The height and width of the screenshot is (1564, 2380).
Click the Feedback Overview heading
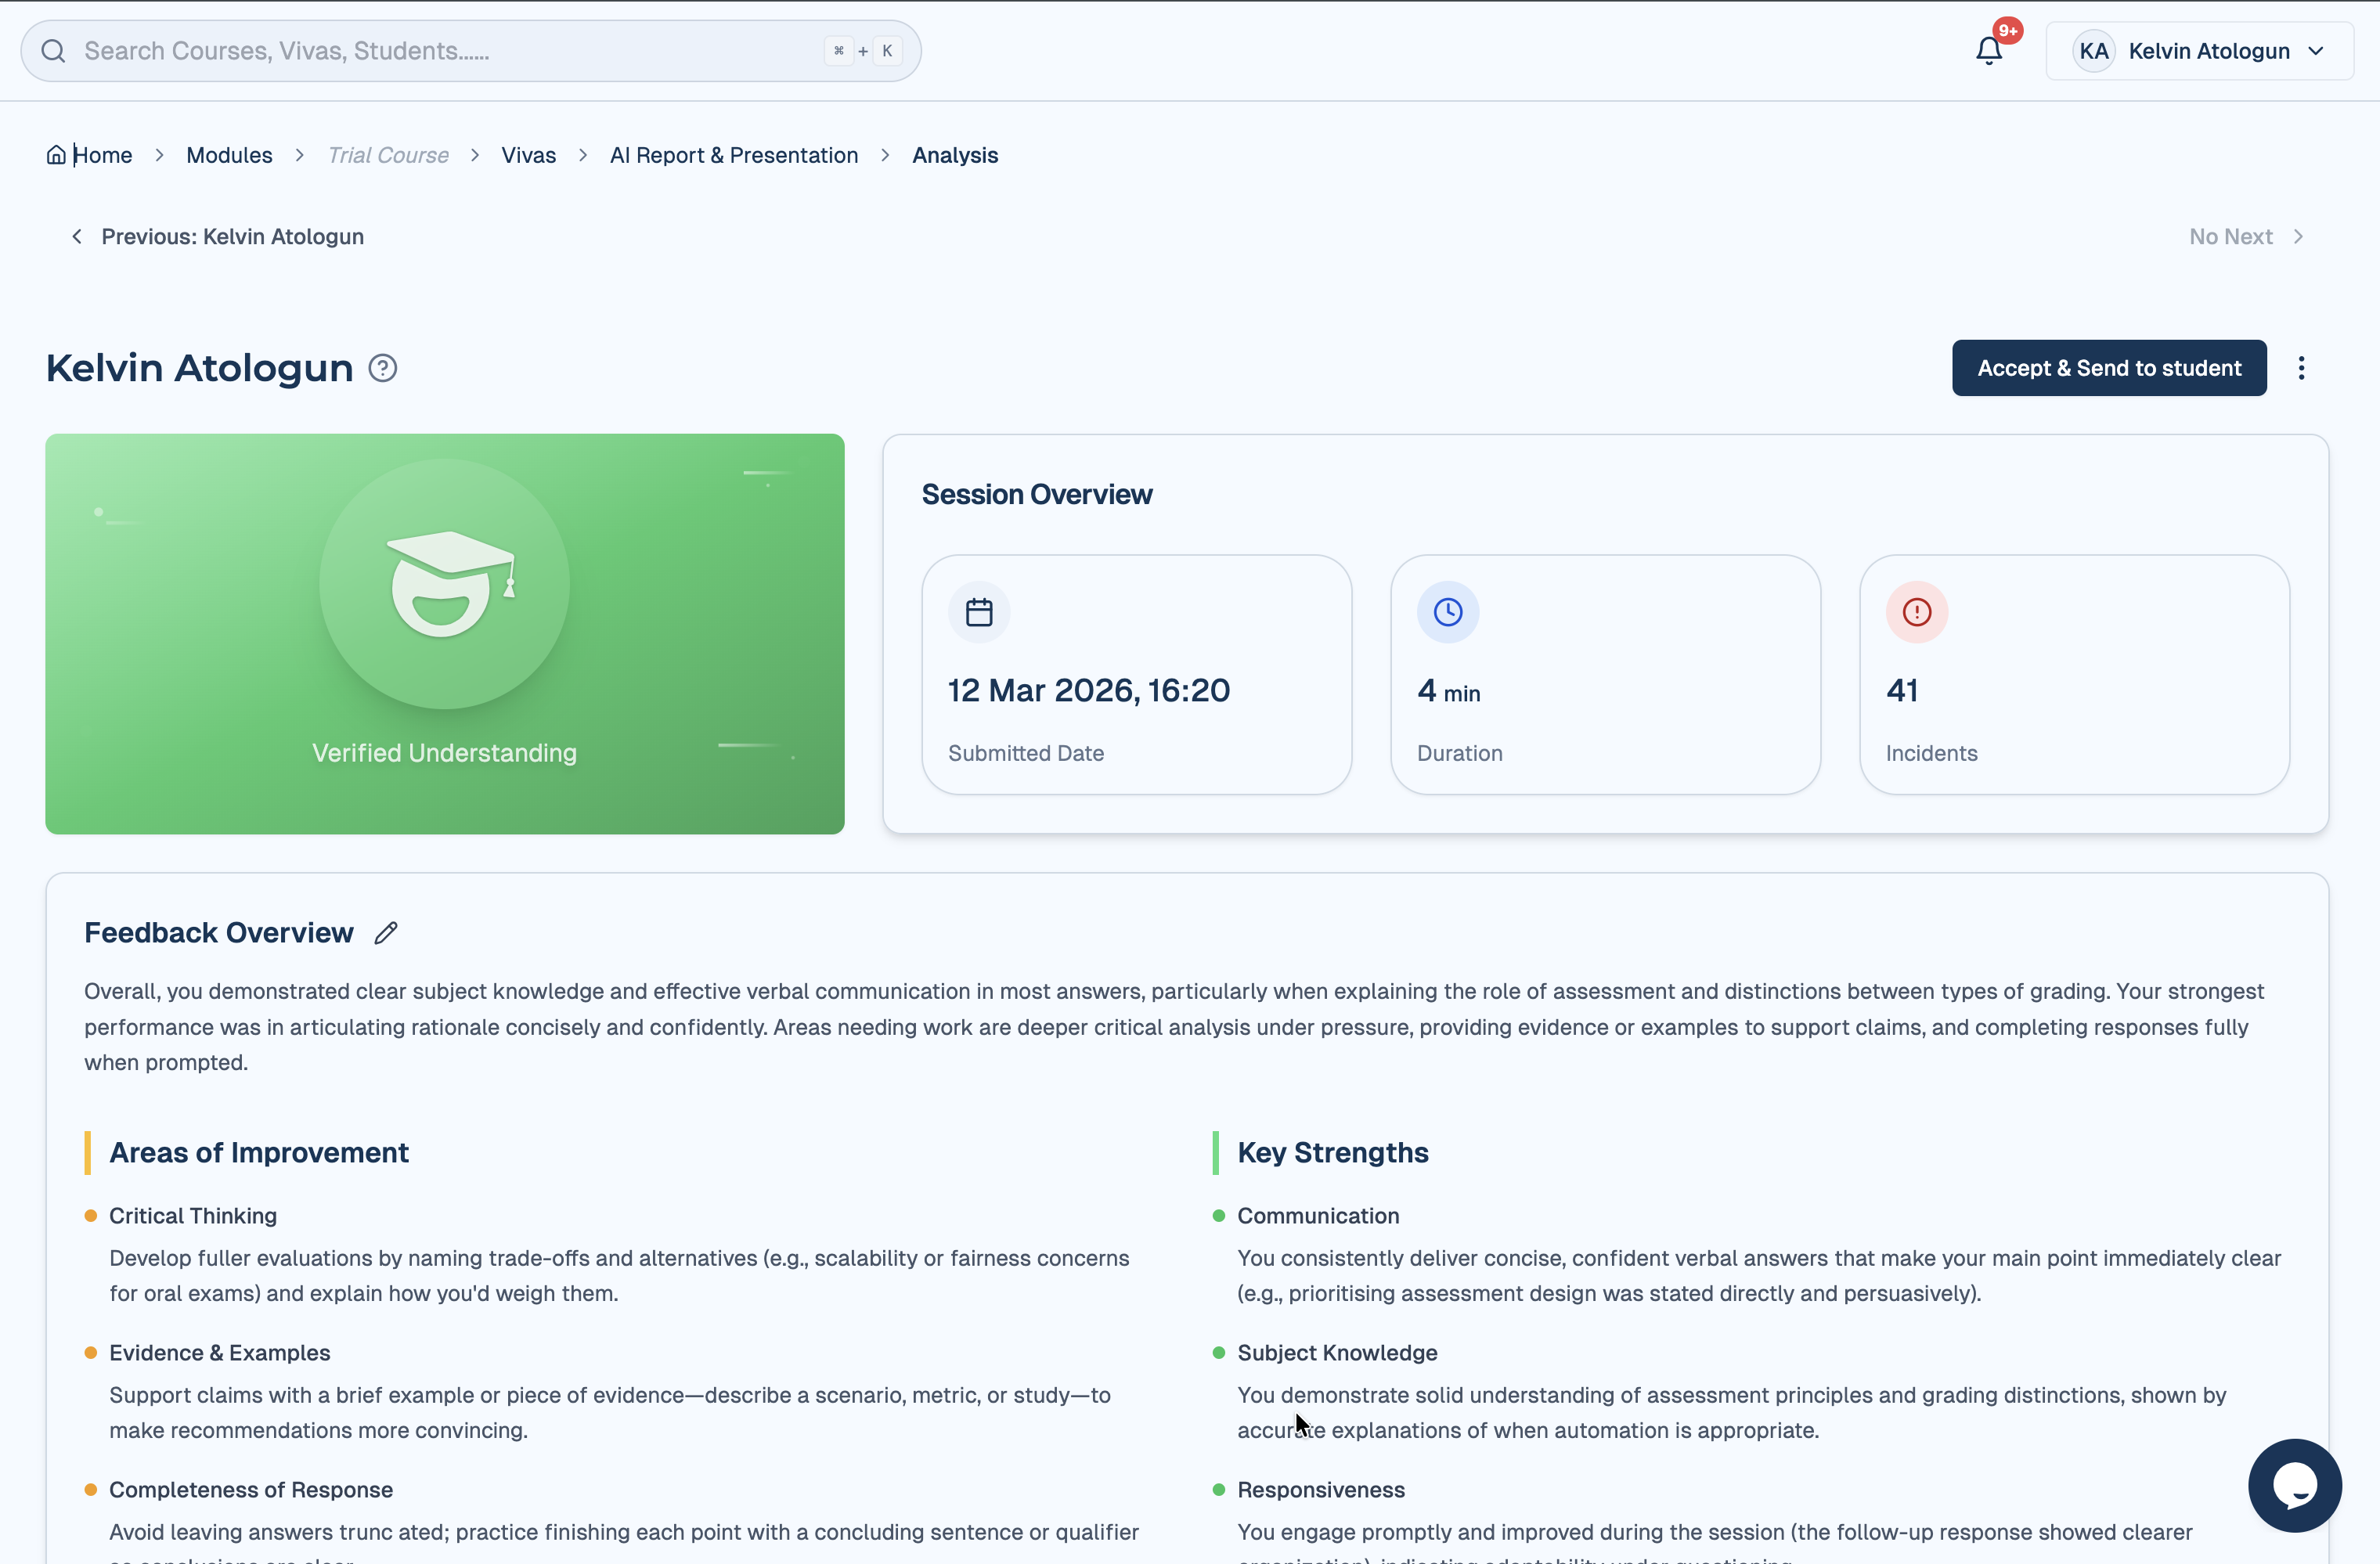[x=219, y=933]
